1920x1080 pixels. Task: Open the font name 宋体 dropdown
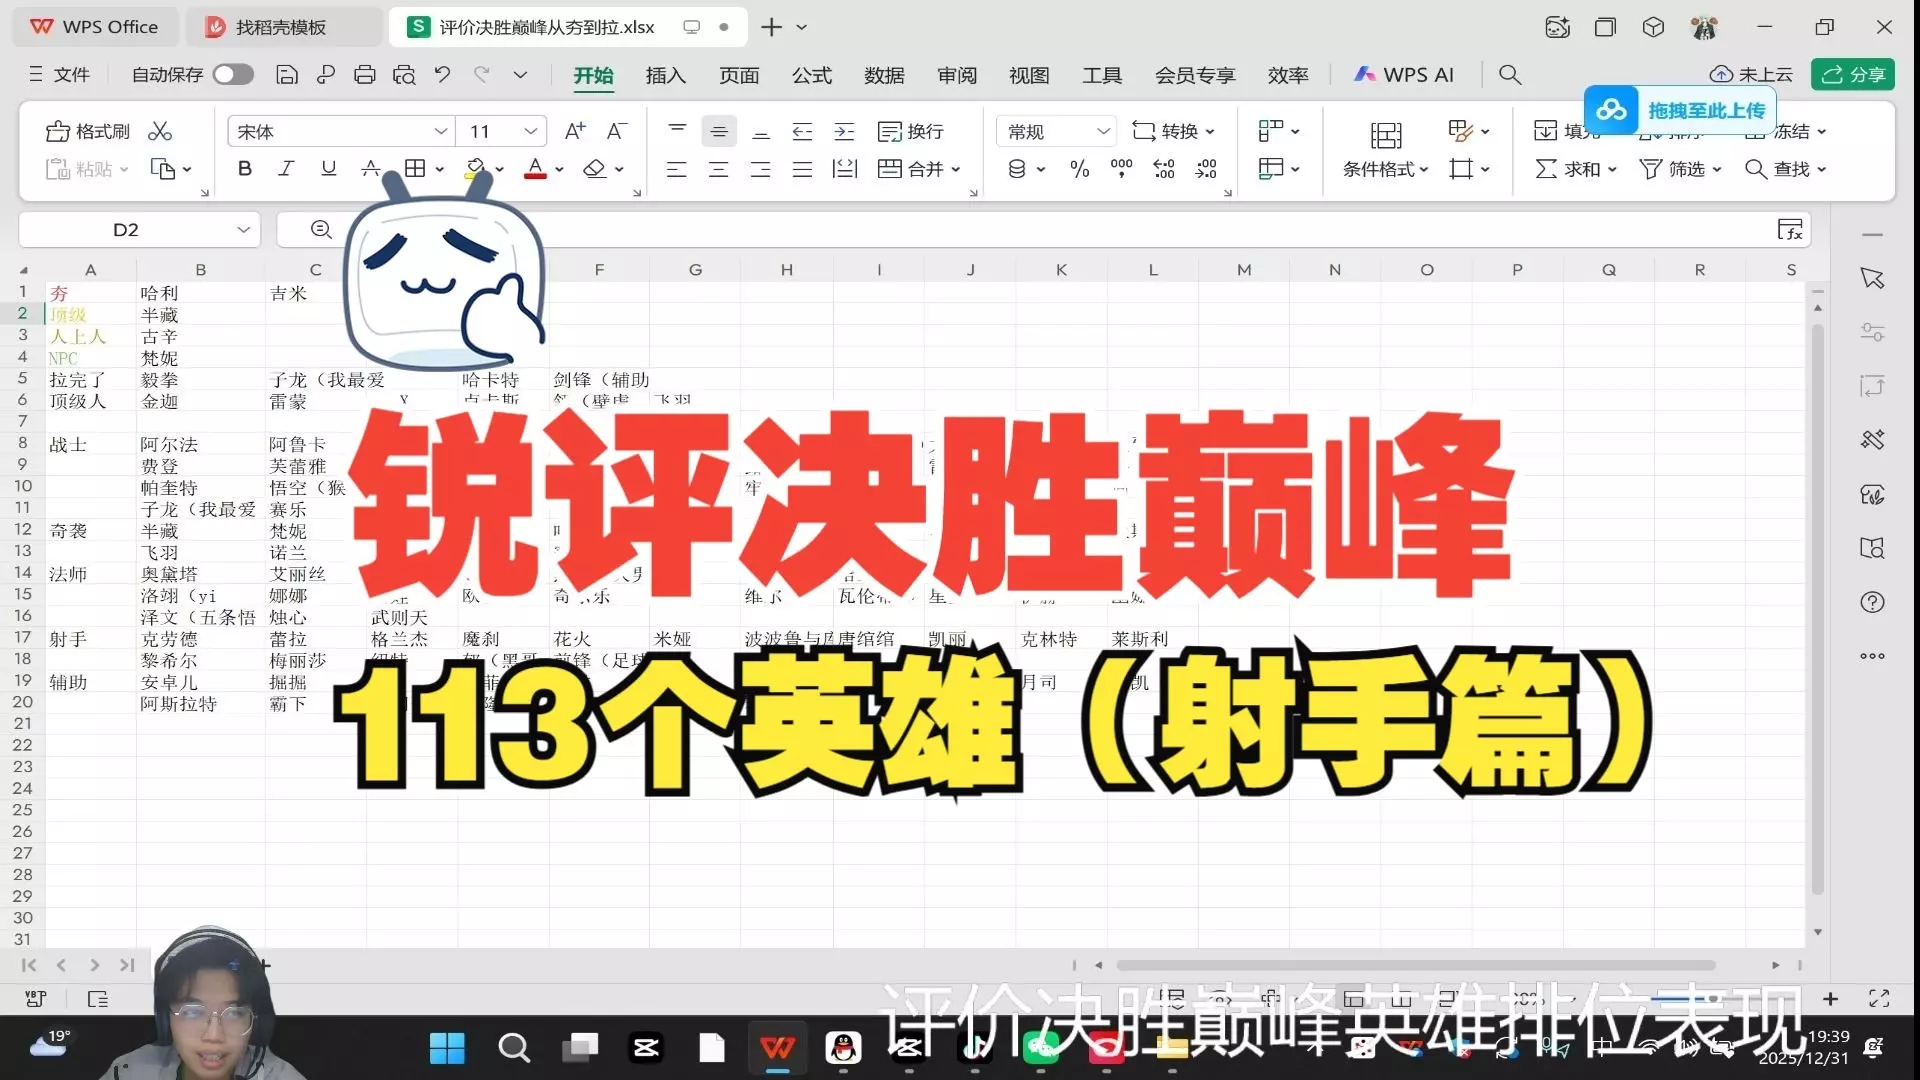440,131
